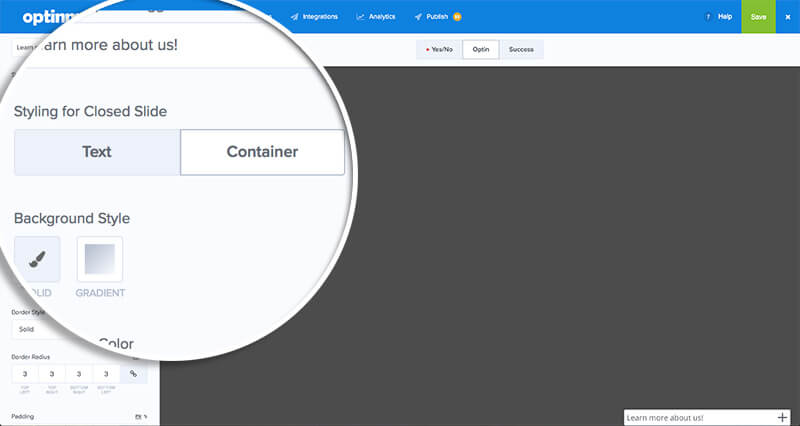Open the Integrations tab

[314, 17]
